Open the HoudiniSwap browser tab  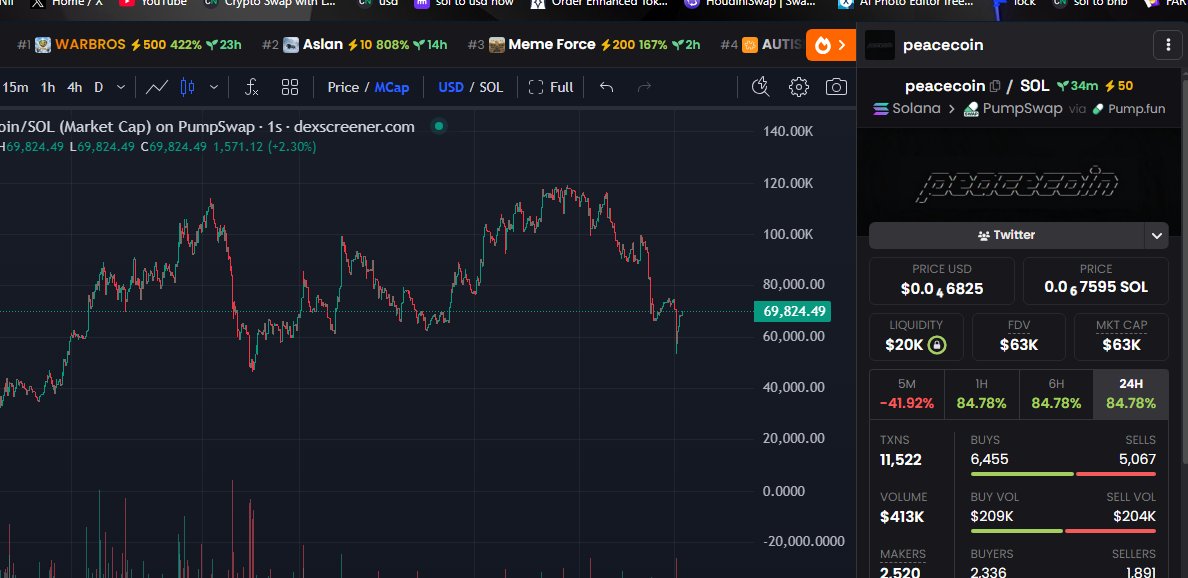pos(750,4)
